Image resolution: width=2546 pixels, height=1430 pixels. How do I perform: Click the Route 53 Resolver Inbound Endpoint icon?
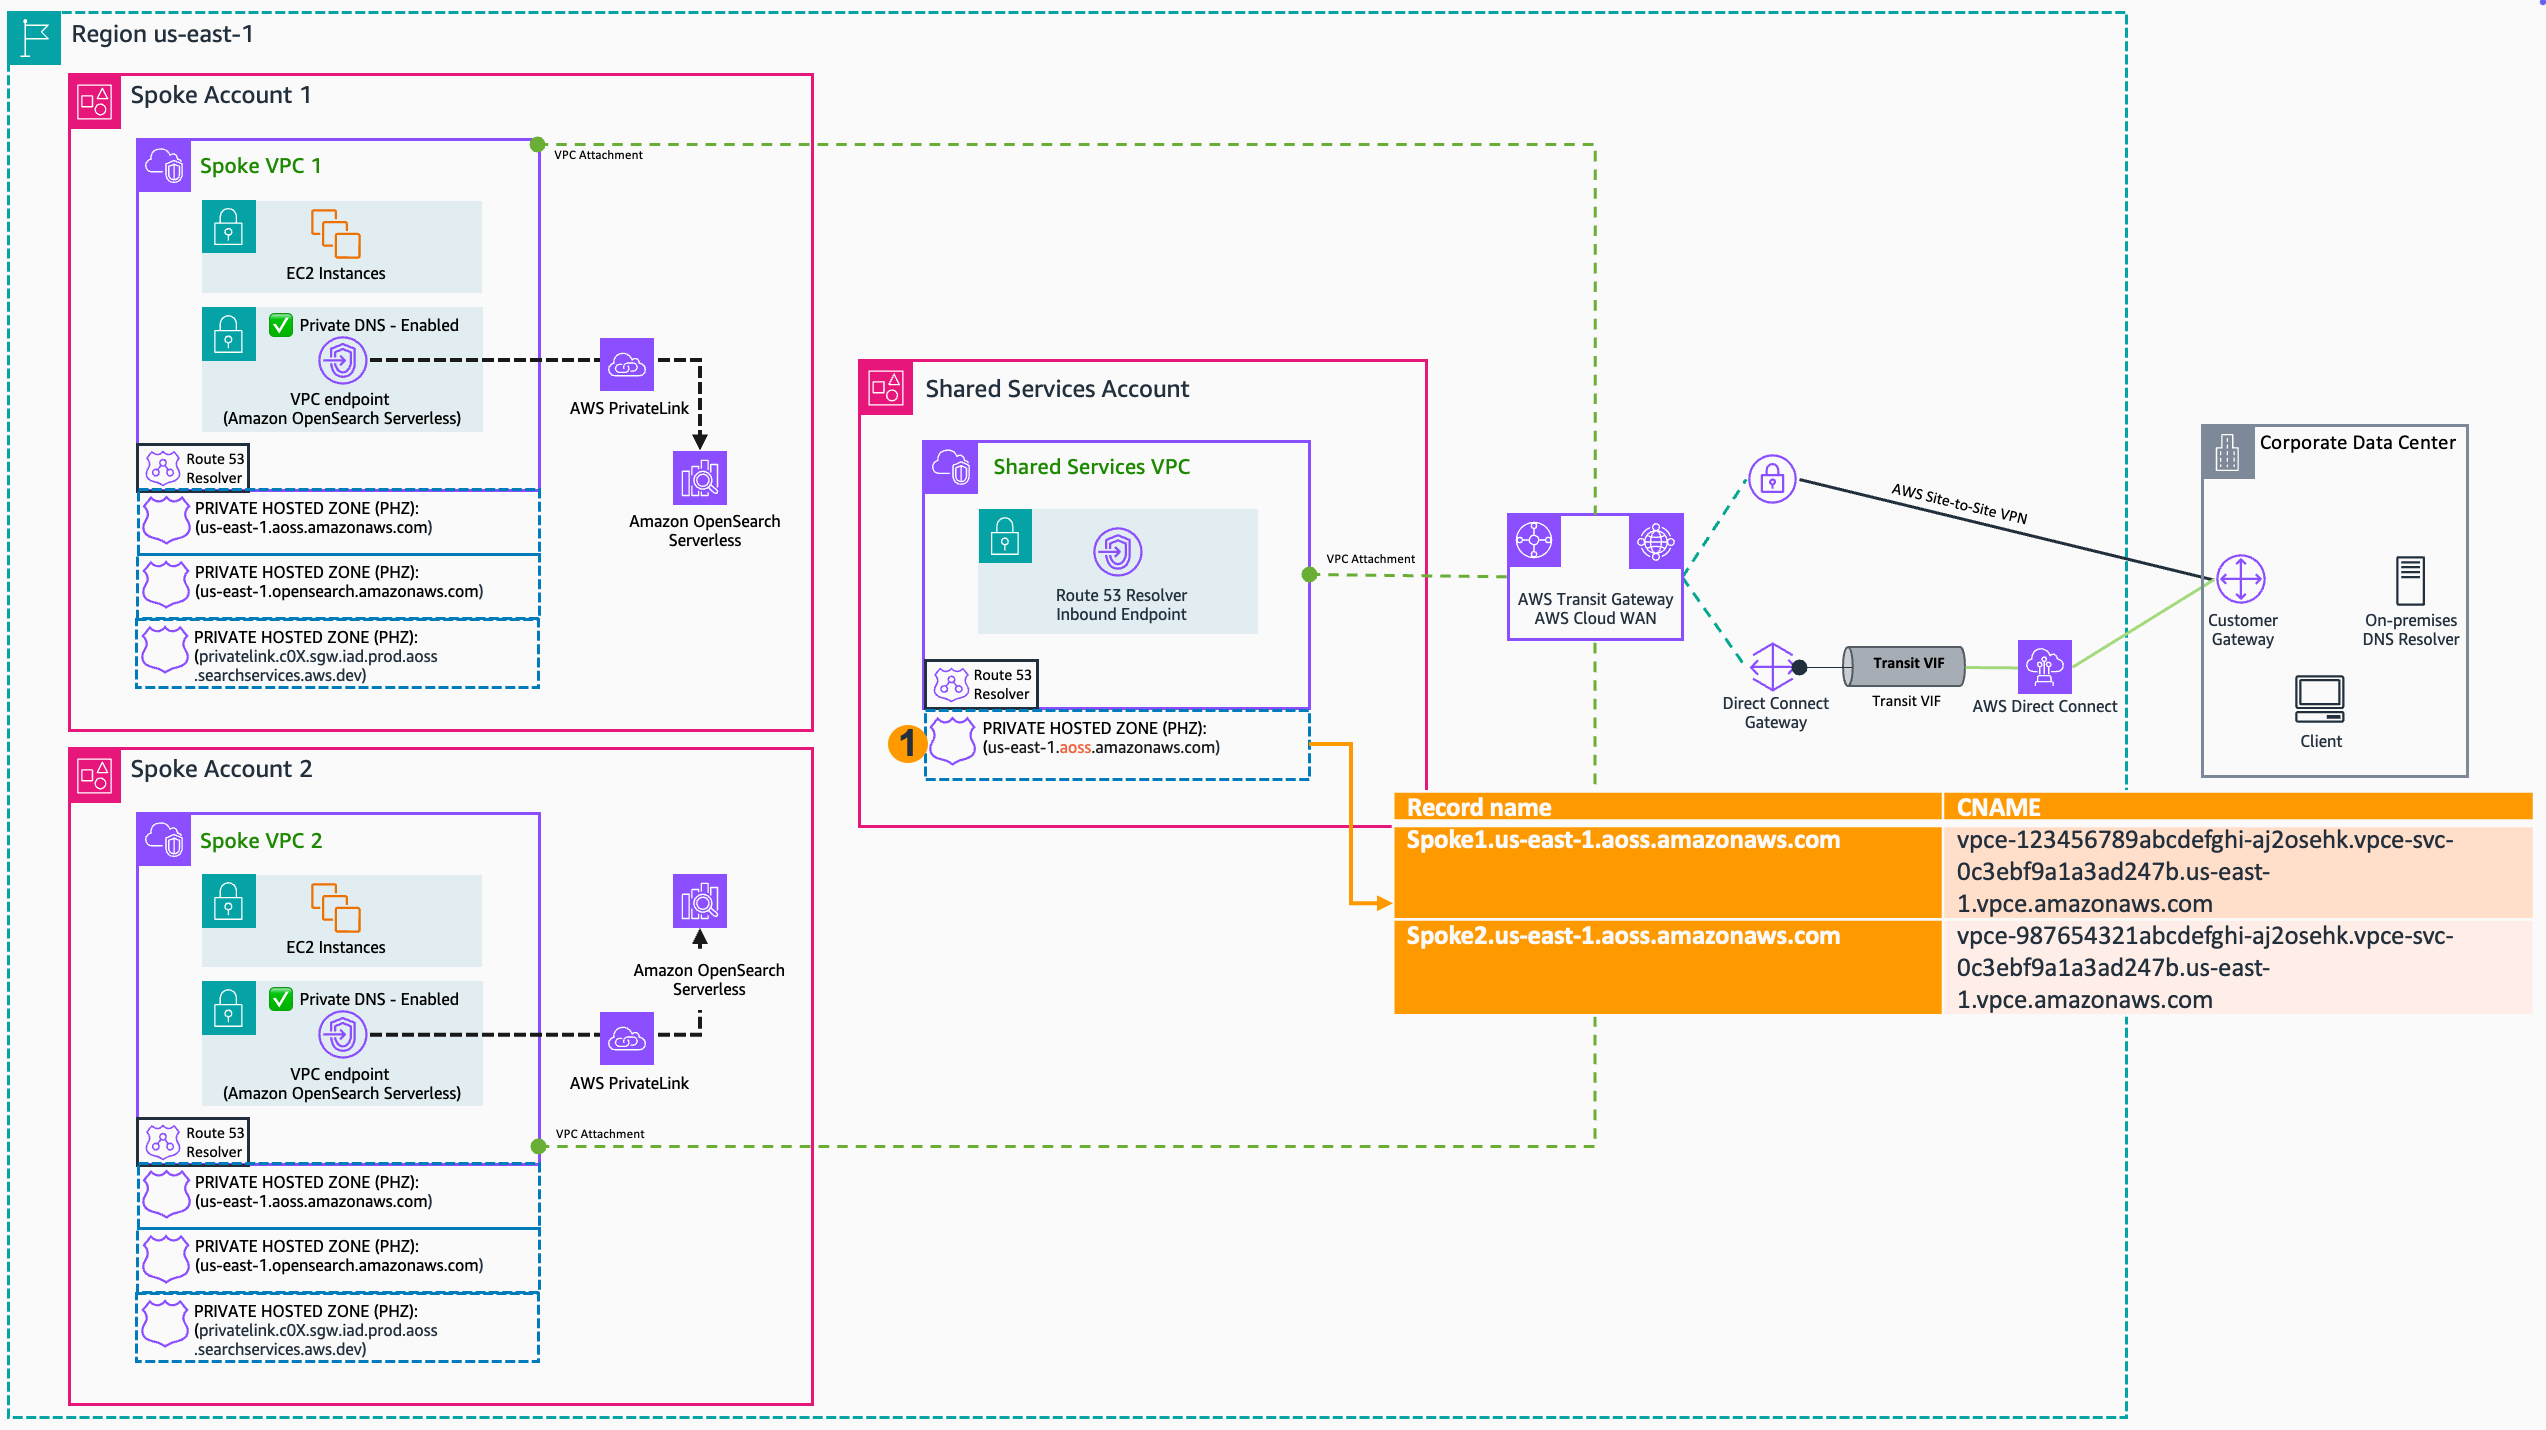(x=1117, y=552)
